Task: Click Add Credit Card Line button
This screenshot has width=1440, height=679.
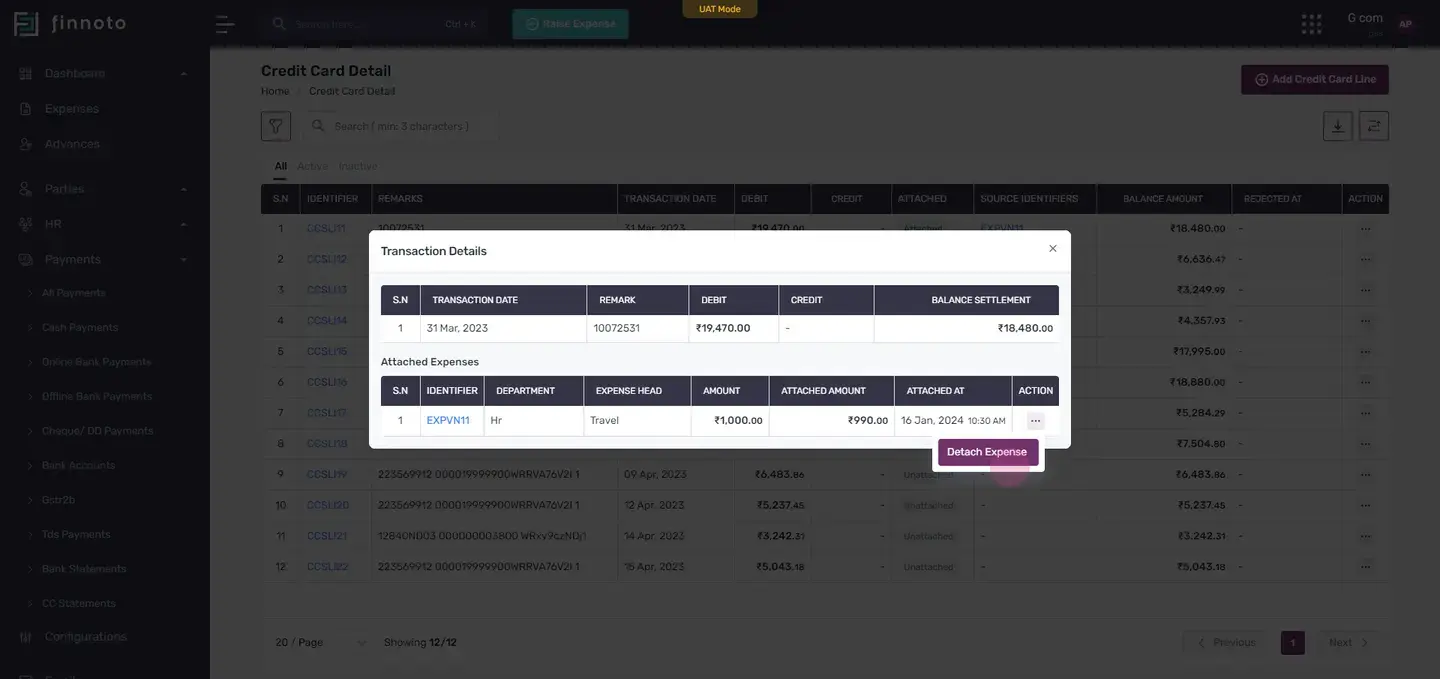Action: pyautogui.click(x=1315, y=79)
